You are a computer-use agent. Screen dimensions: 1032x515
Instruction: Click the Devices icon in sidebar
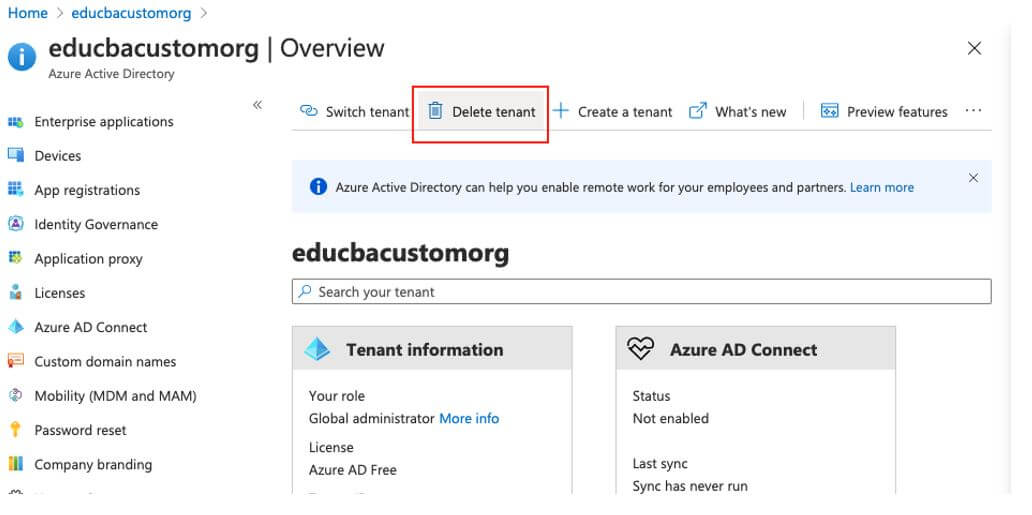click(x=15, y=156)
